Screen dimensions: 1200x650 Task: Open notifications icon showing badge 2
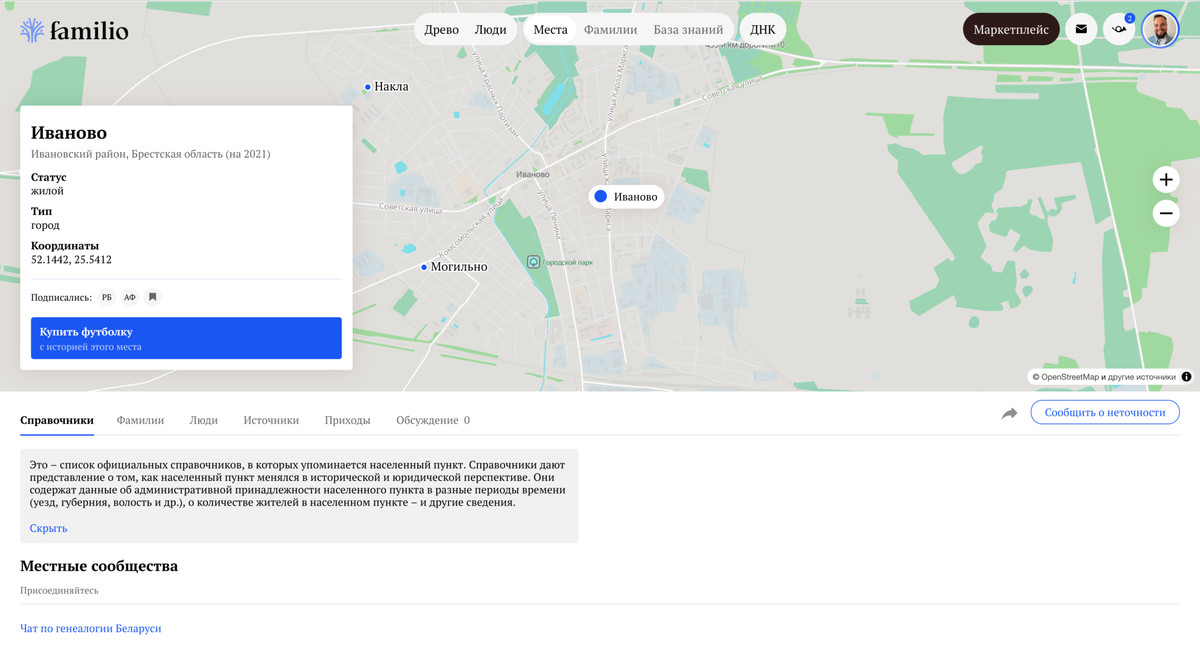[x=1119, y=29]
